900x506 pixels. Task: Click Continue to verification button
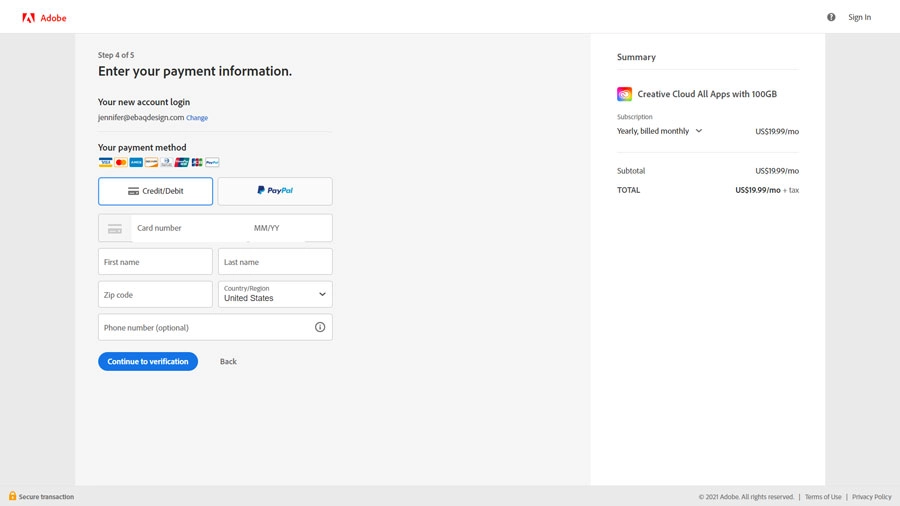(148, 361)
